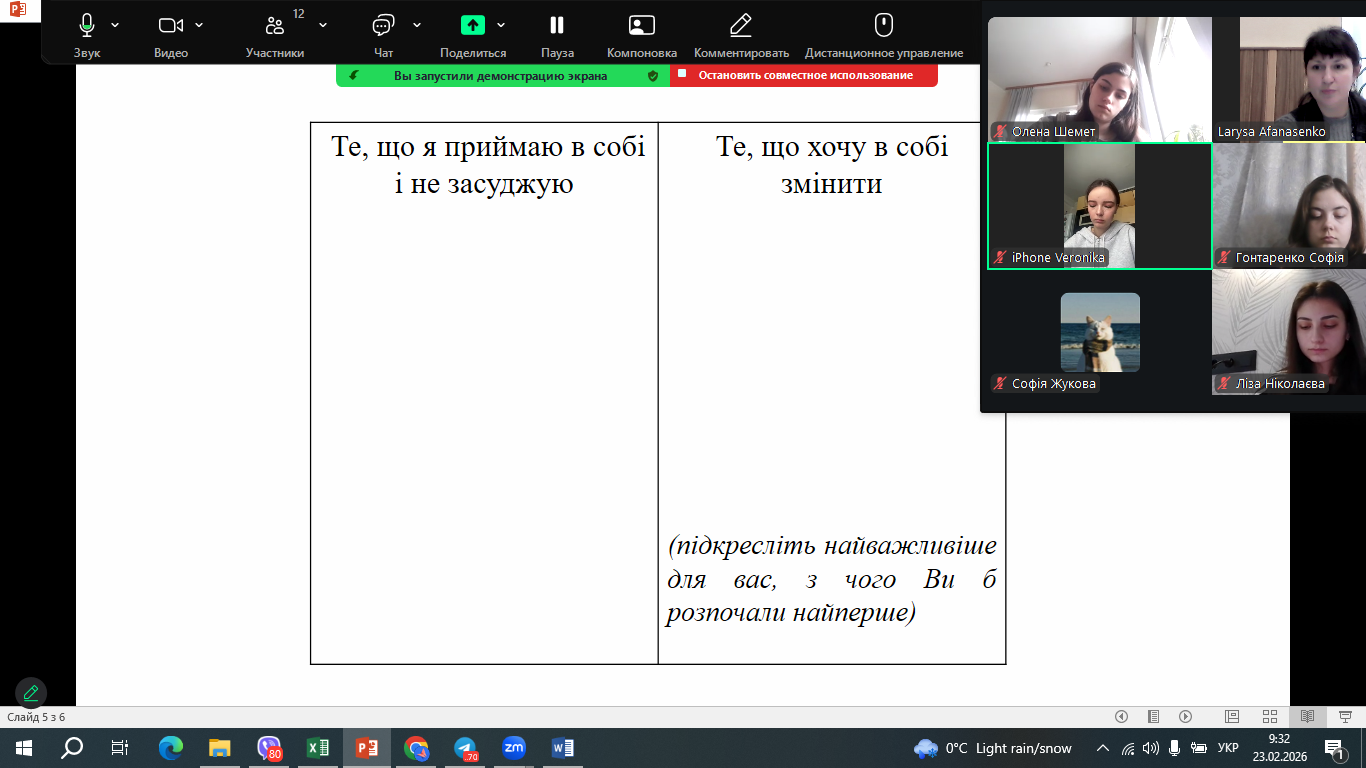This screenshot has width=1366, height=768.
Task: Toggle the camera with Видео button
Action: tap(171, 26)
